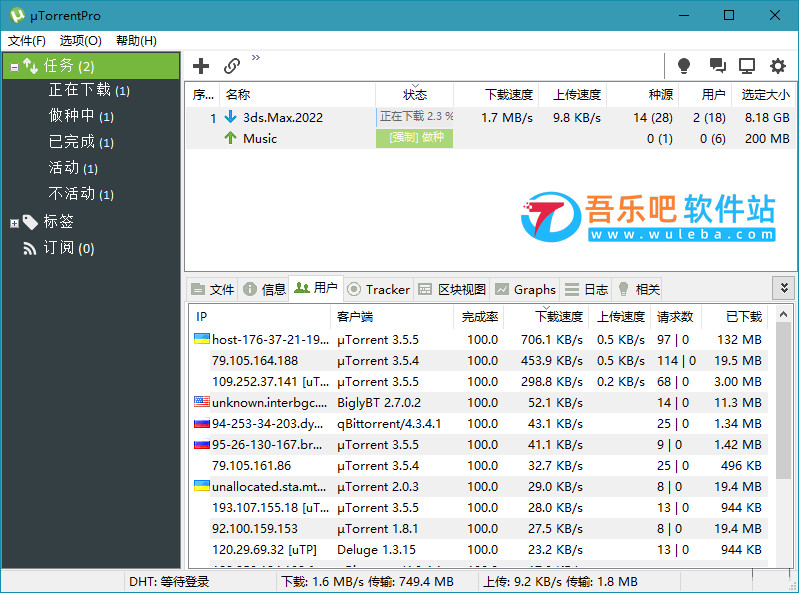This screenshot has width=799, height=593.
Task: Switch to the Tracker tab
Action: pyautogui.click(x=379, y=289)
